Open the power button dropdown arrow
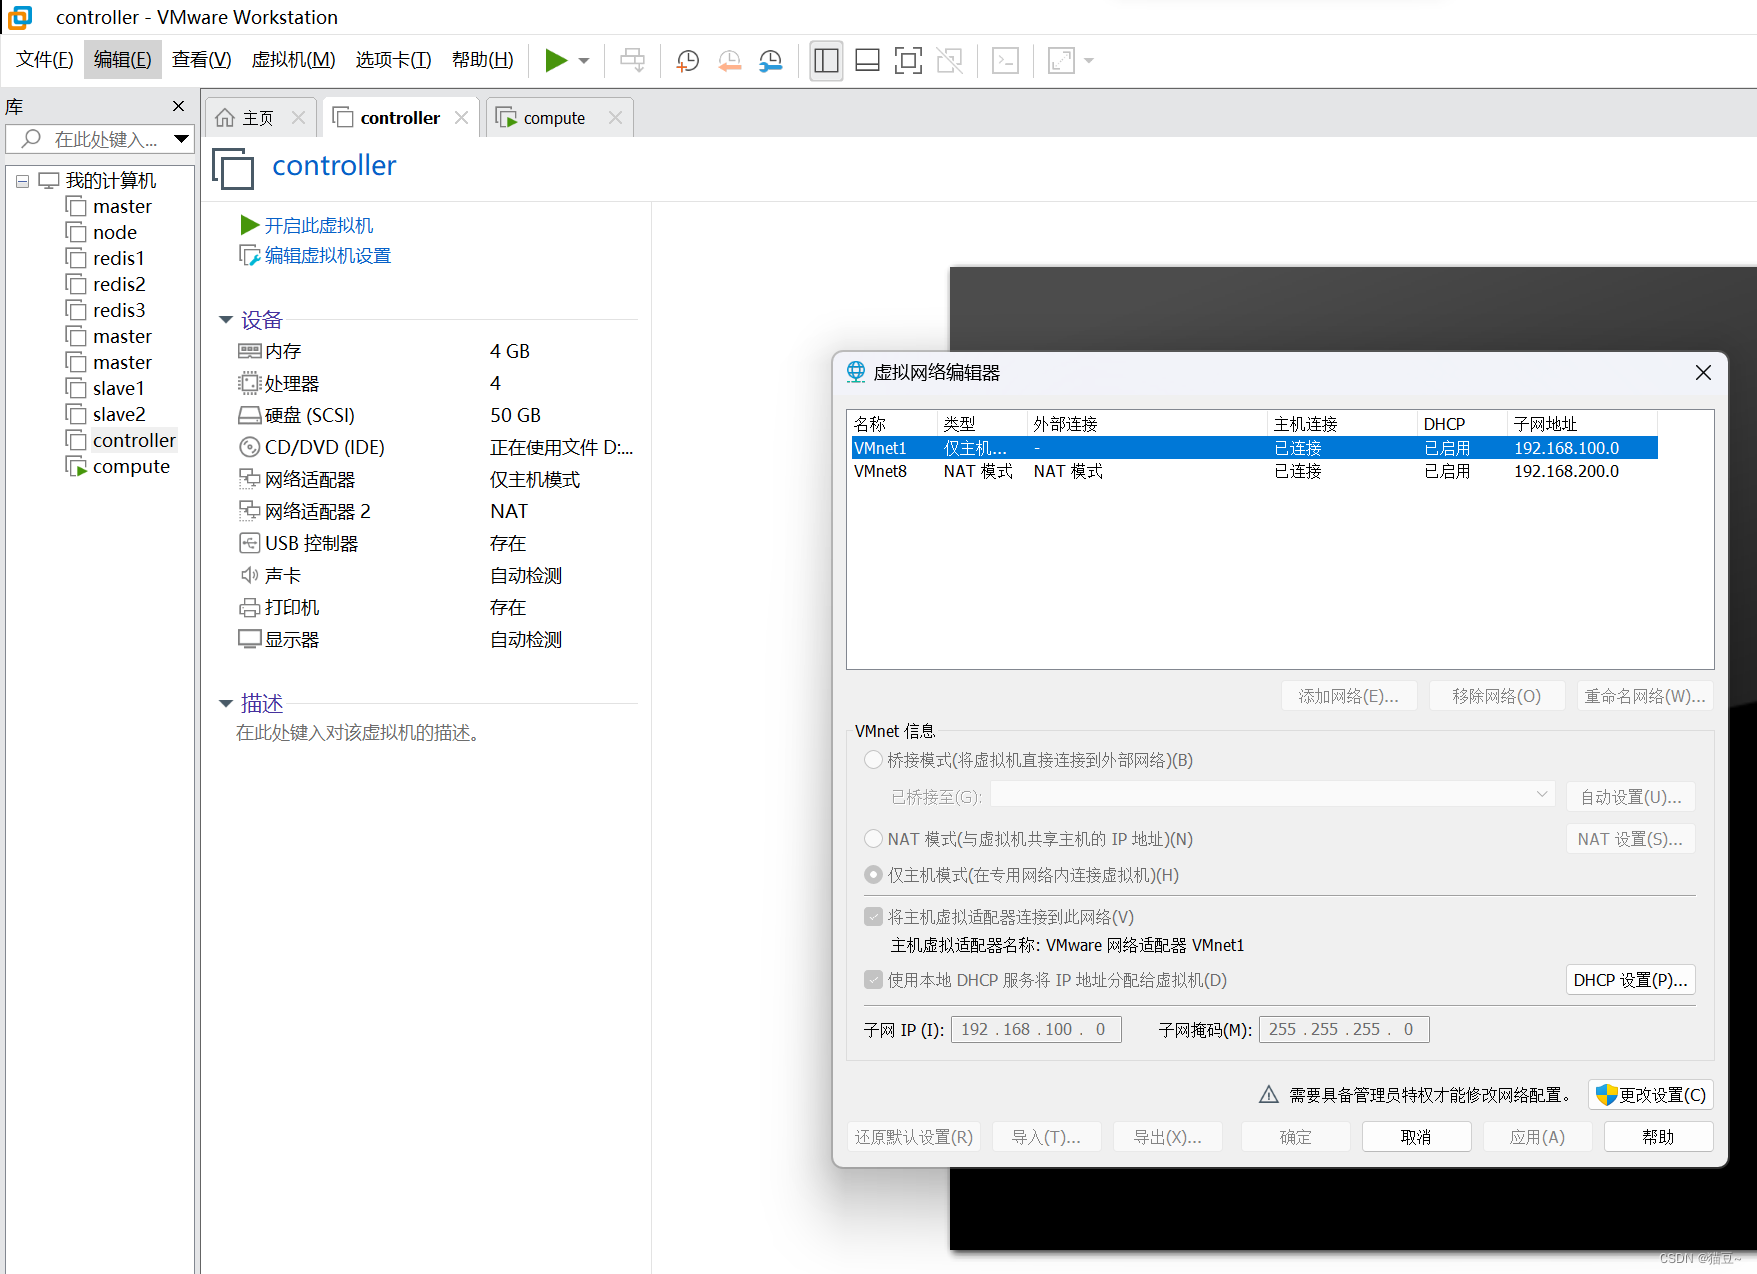The height and width of the screenshot is (1274, 1757). 582,60
